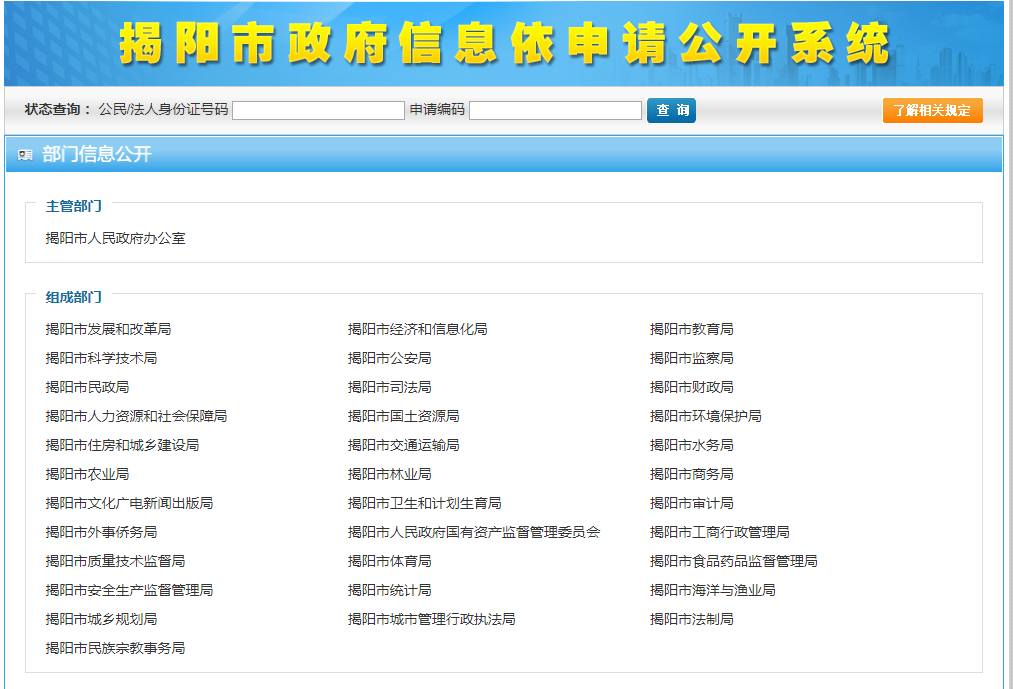Viewport: 1013px width, 689px height.
Task: Open 揭阳市人民政府办公室 link
Action: point(116,238)
